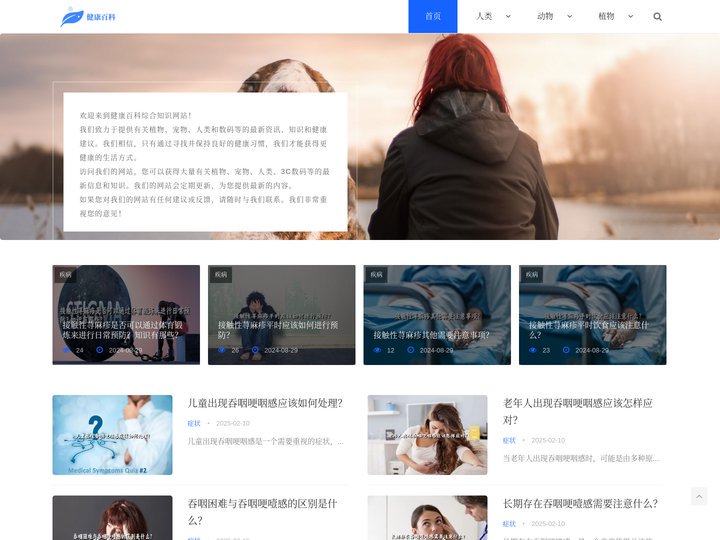
Task: Open the 植物 menu item
Action: coord(606,17)
